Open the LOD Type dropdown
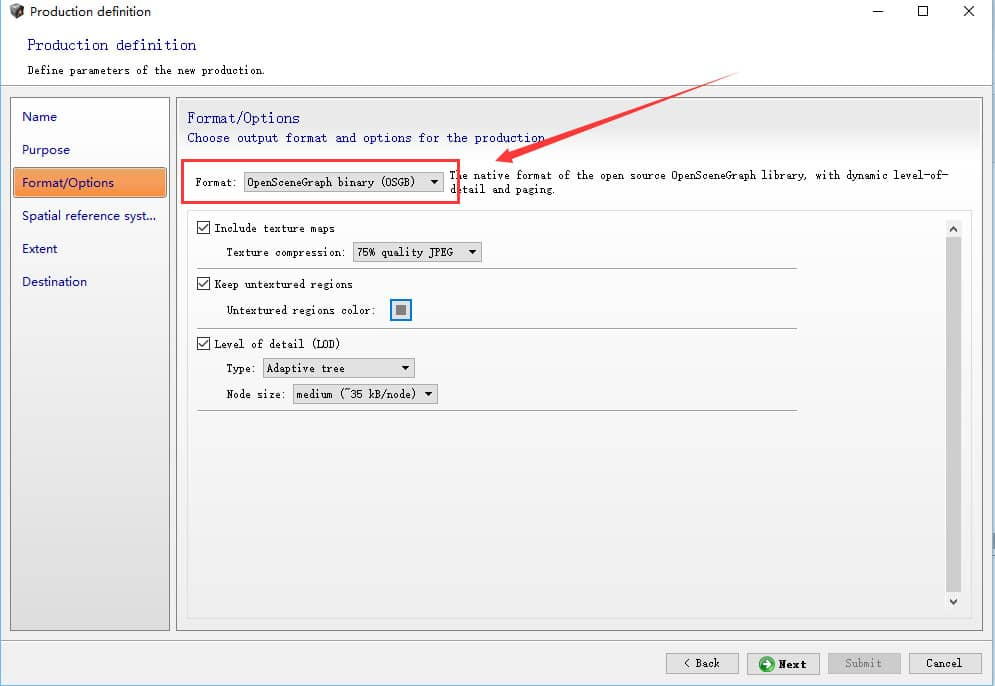The height and width of the screenshot is (686, 995). 338,368
